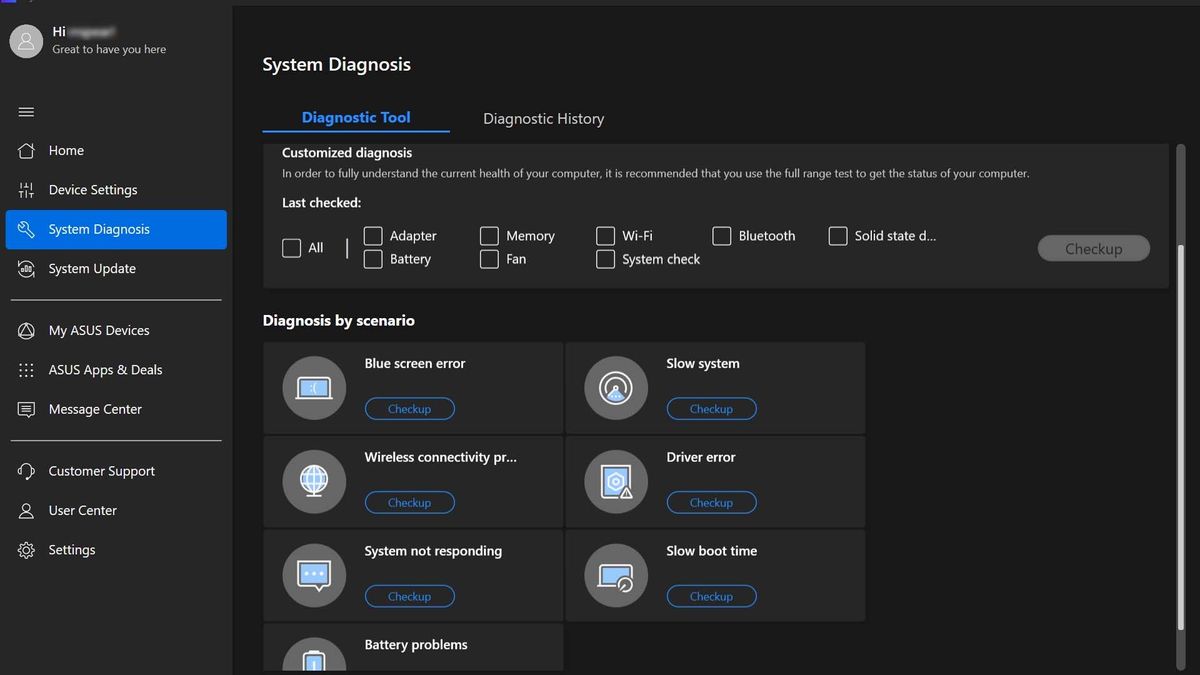
Task: Run Checkup for Slow boot time
Action: [711, 596]
